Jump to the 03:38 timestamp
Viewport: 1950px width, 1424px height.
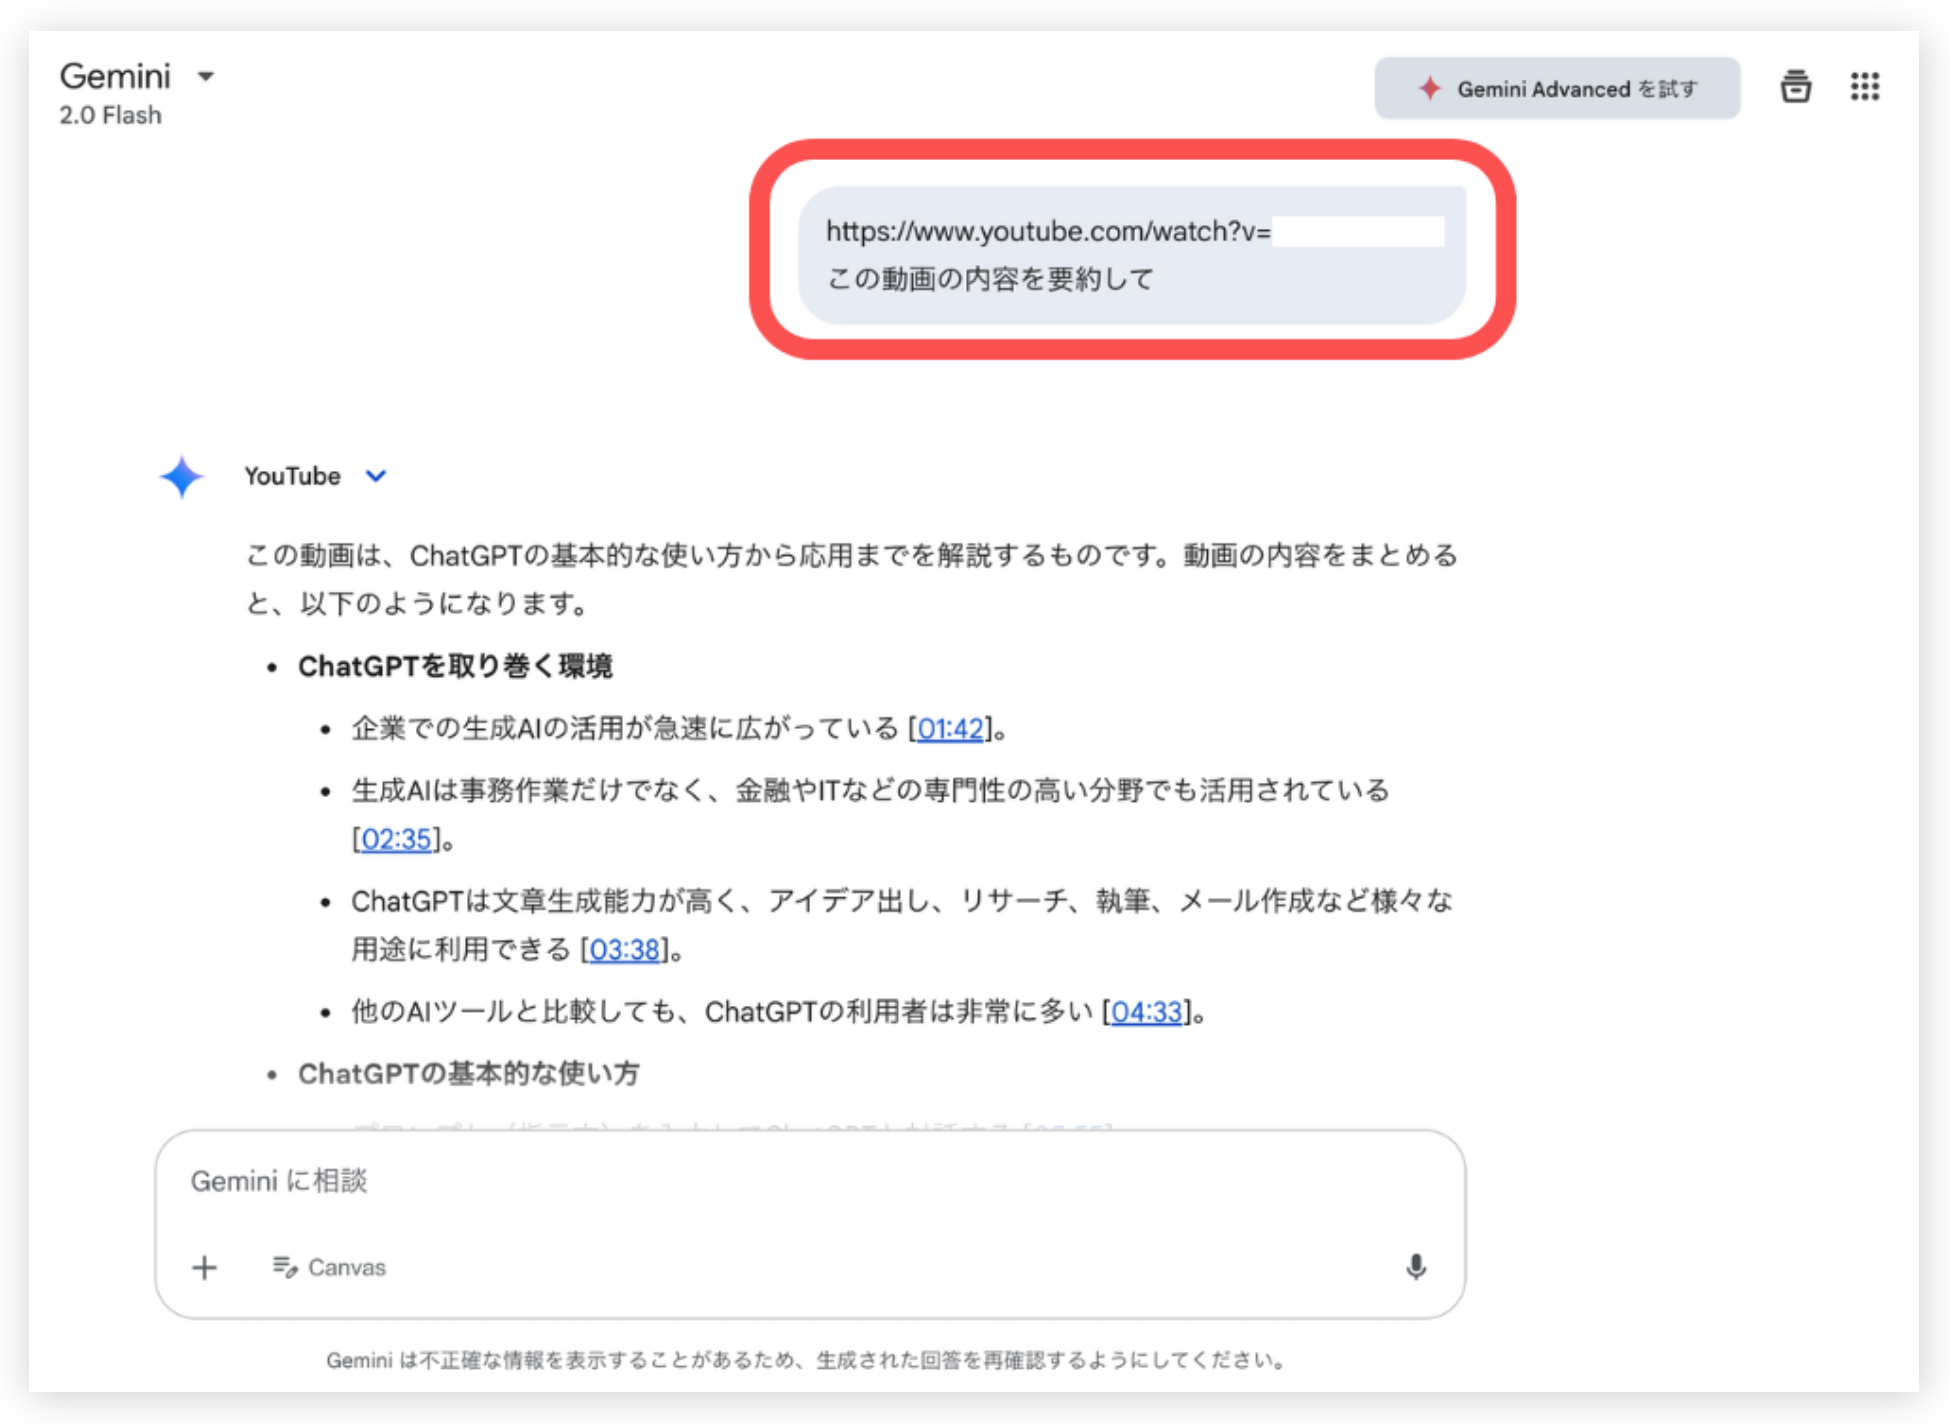pos(624,949)
